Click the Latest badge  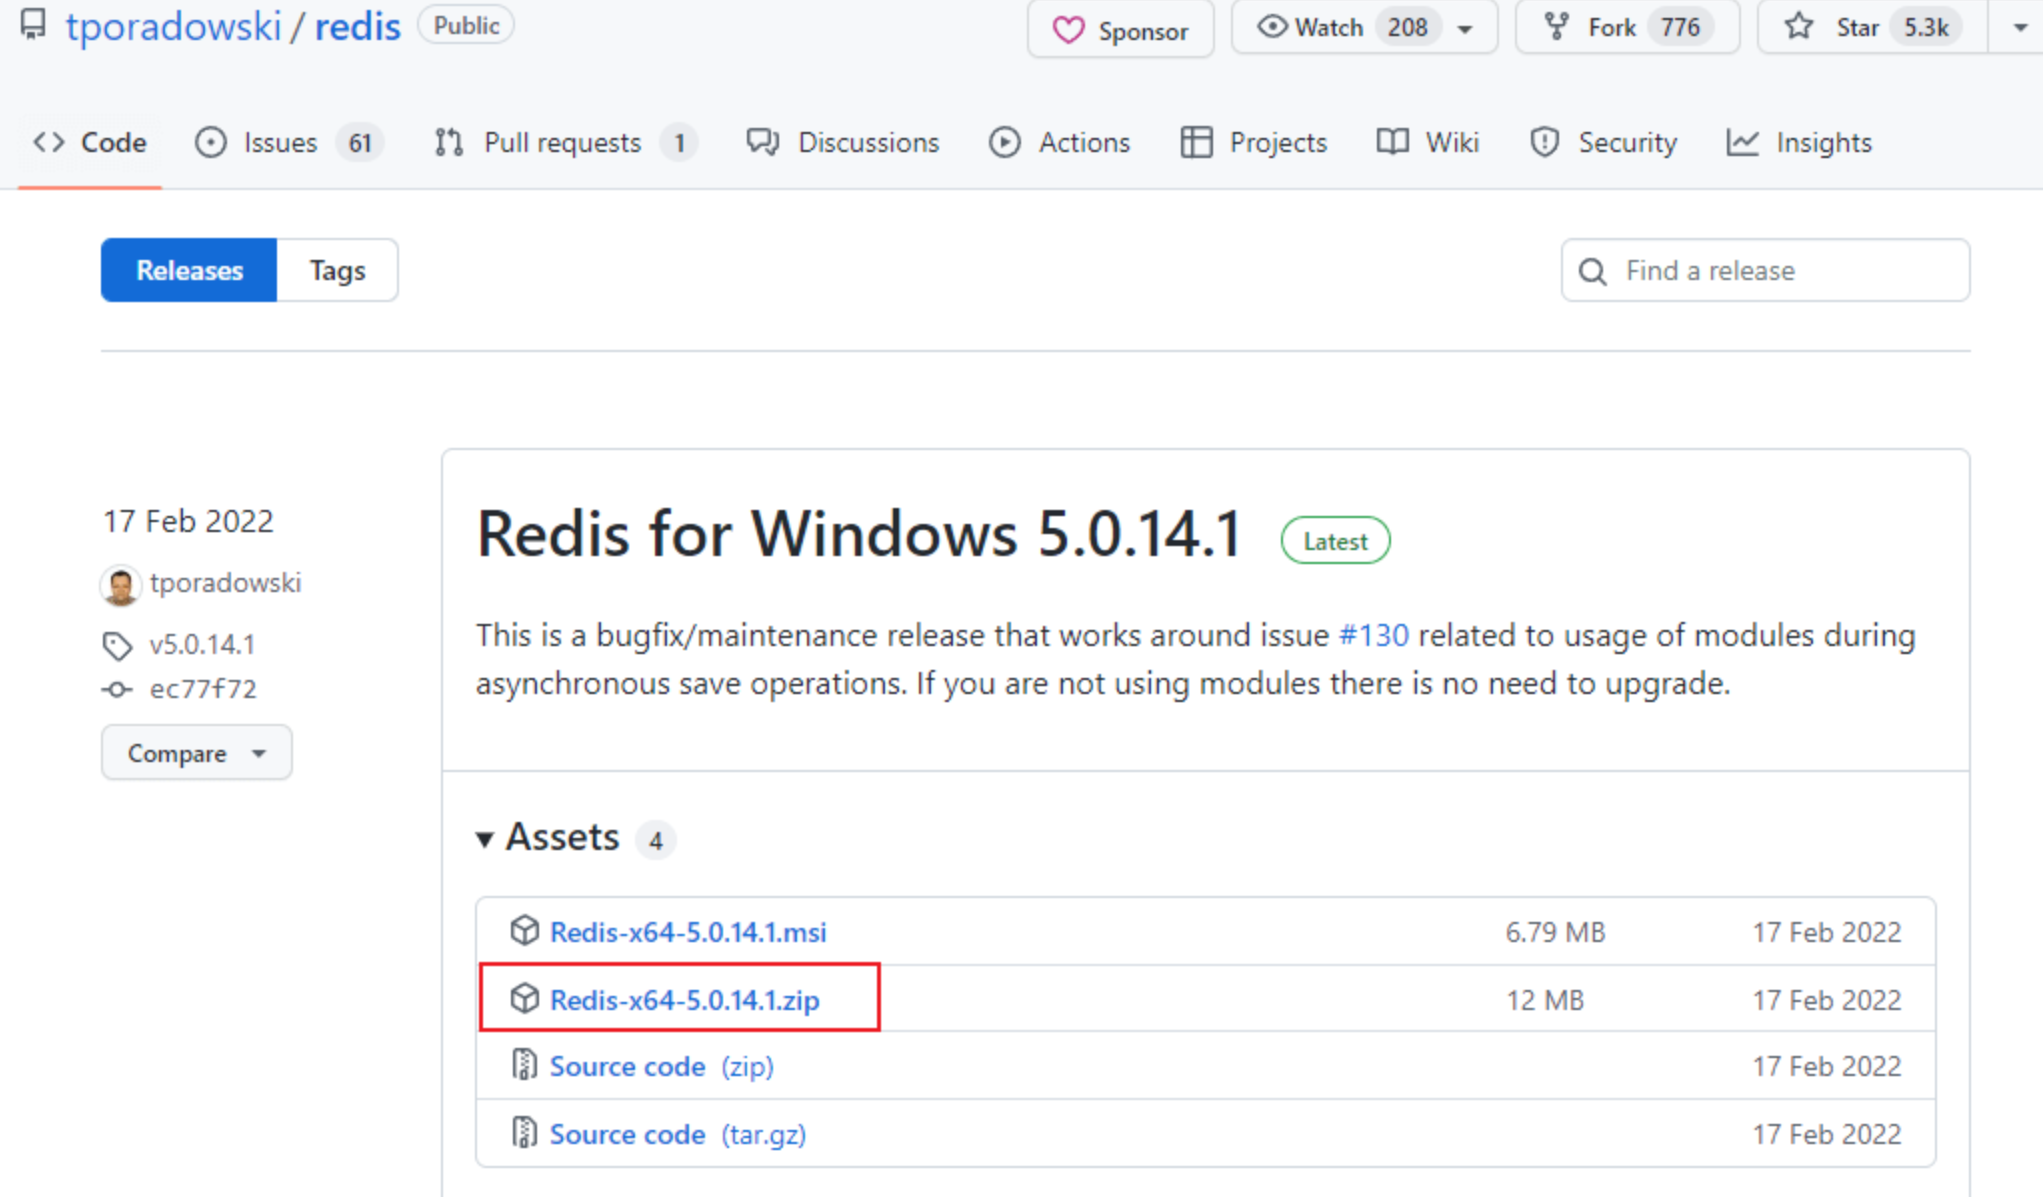(1335, 541)
